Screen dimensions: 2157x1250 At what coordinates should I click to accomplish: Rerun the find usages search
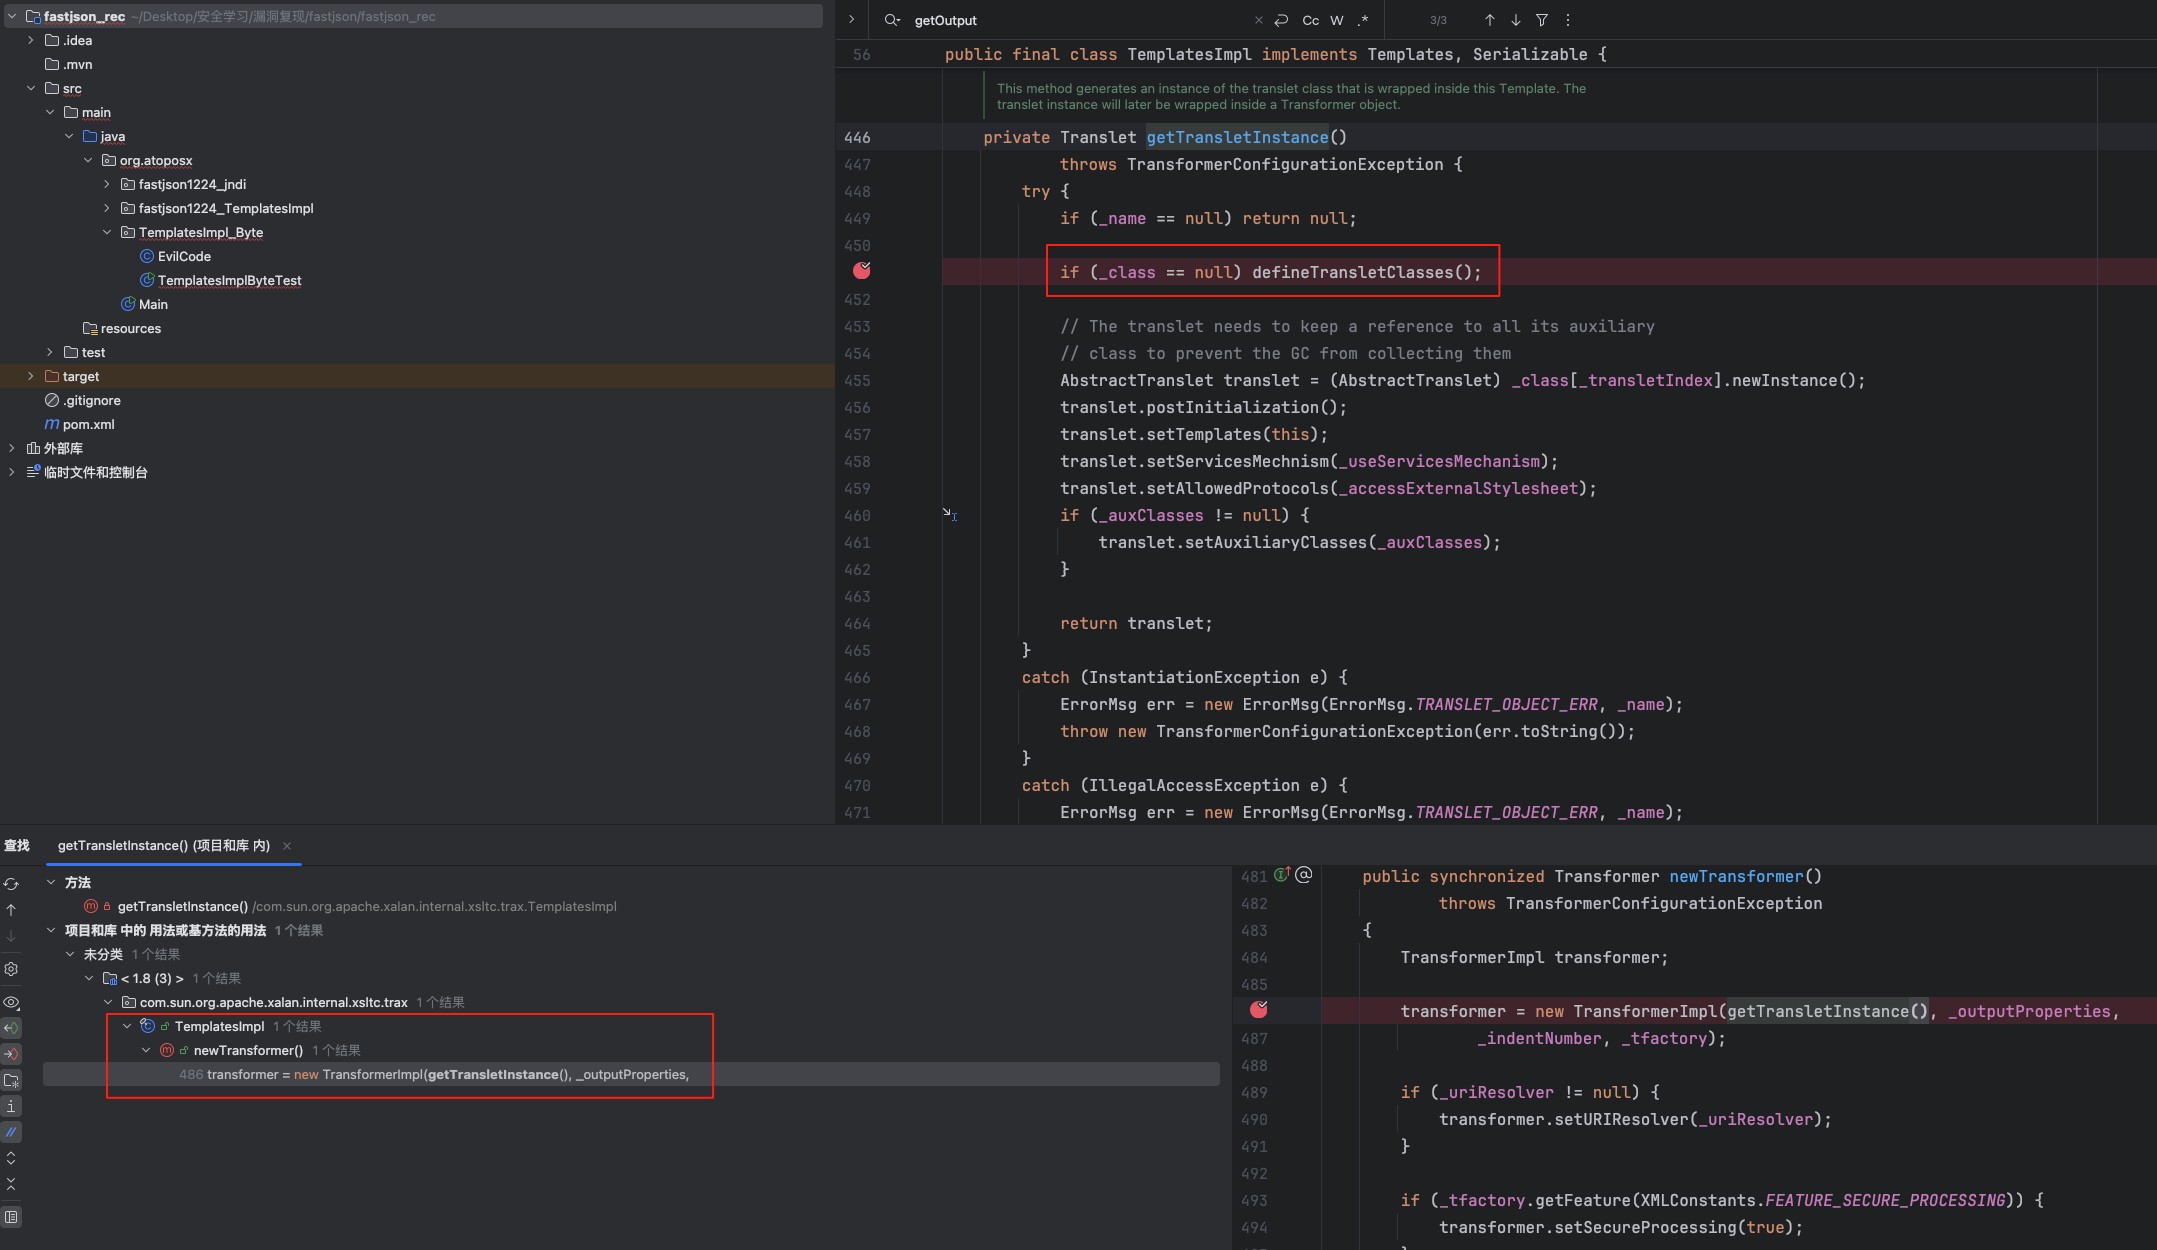11,884
